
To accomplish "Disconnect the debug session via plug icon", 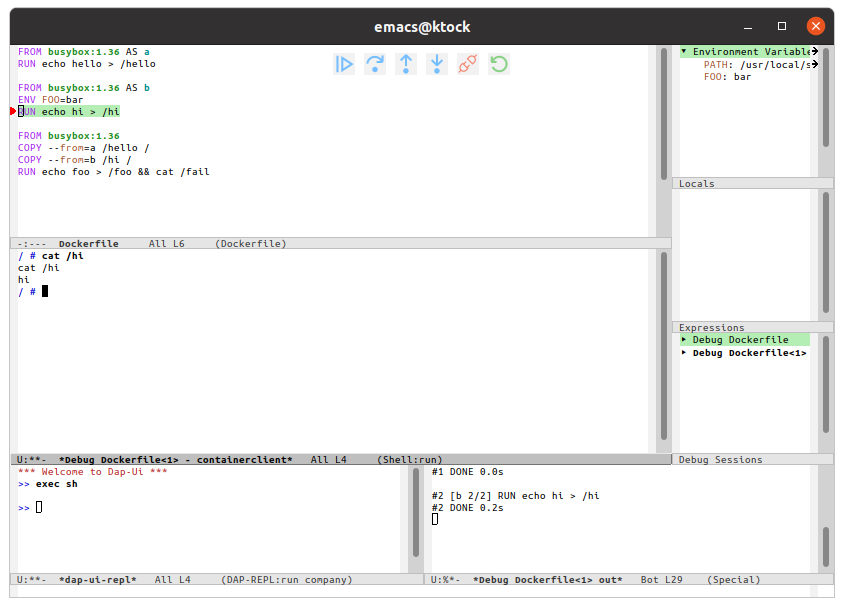I will 467,64.
